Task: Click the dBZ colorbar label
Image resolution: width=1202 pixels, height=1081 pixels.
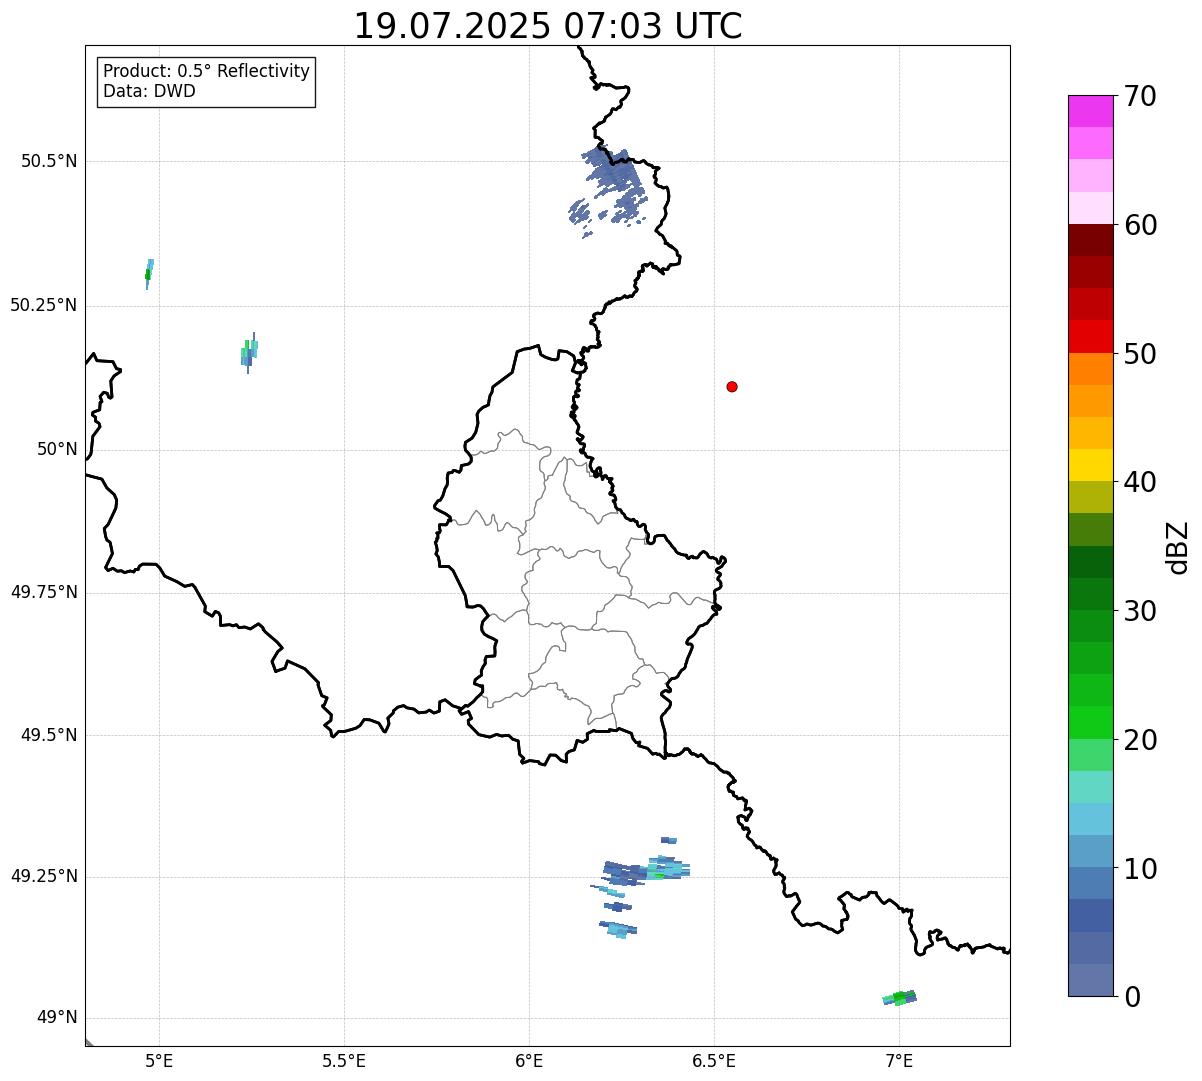Action: pos(1179,546)
